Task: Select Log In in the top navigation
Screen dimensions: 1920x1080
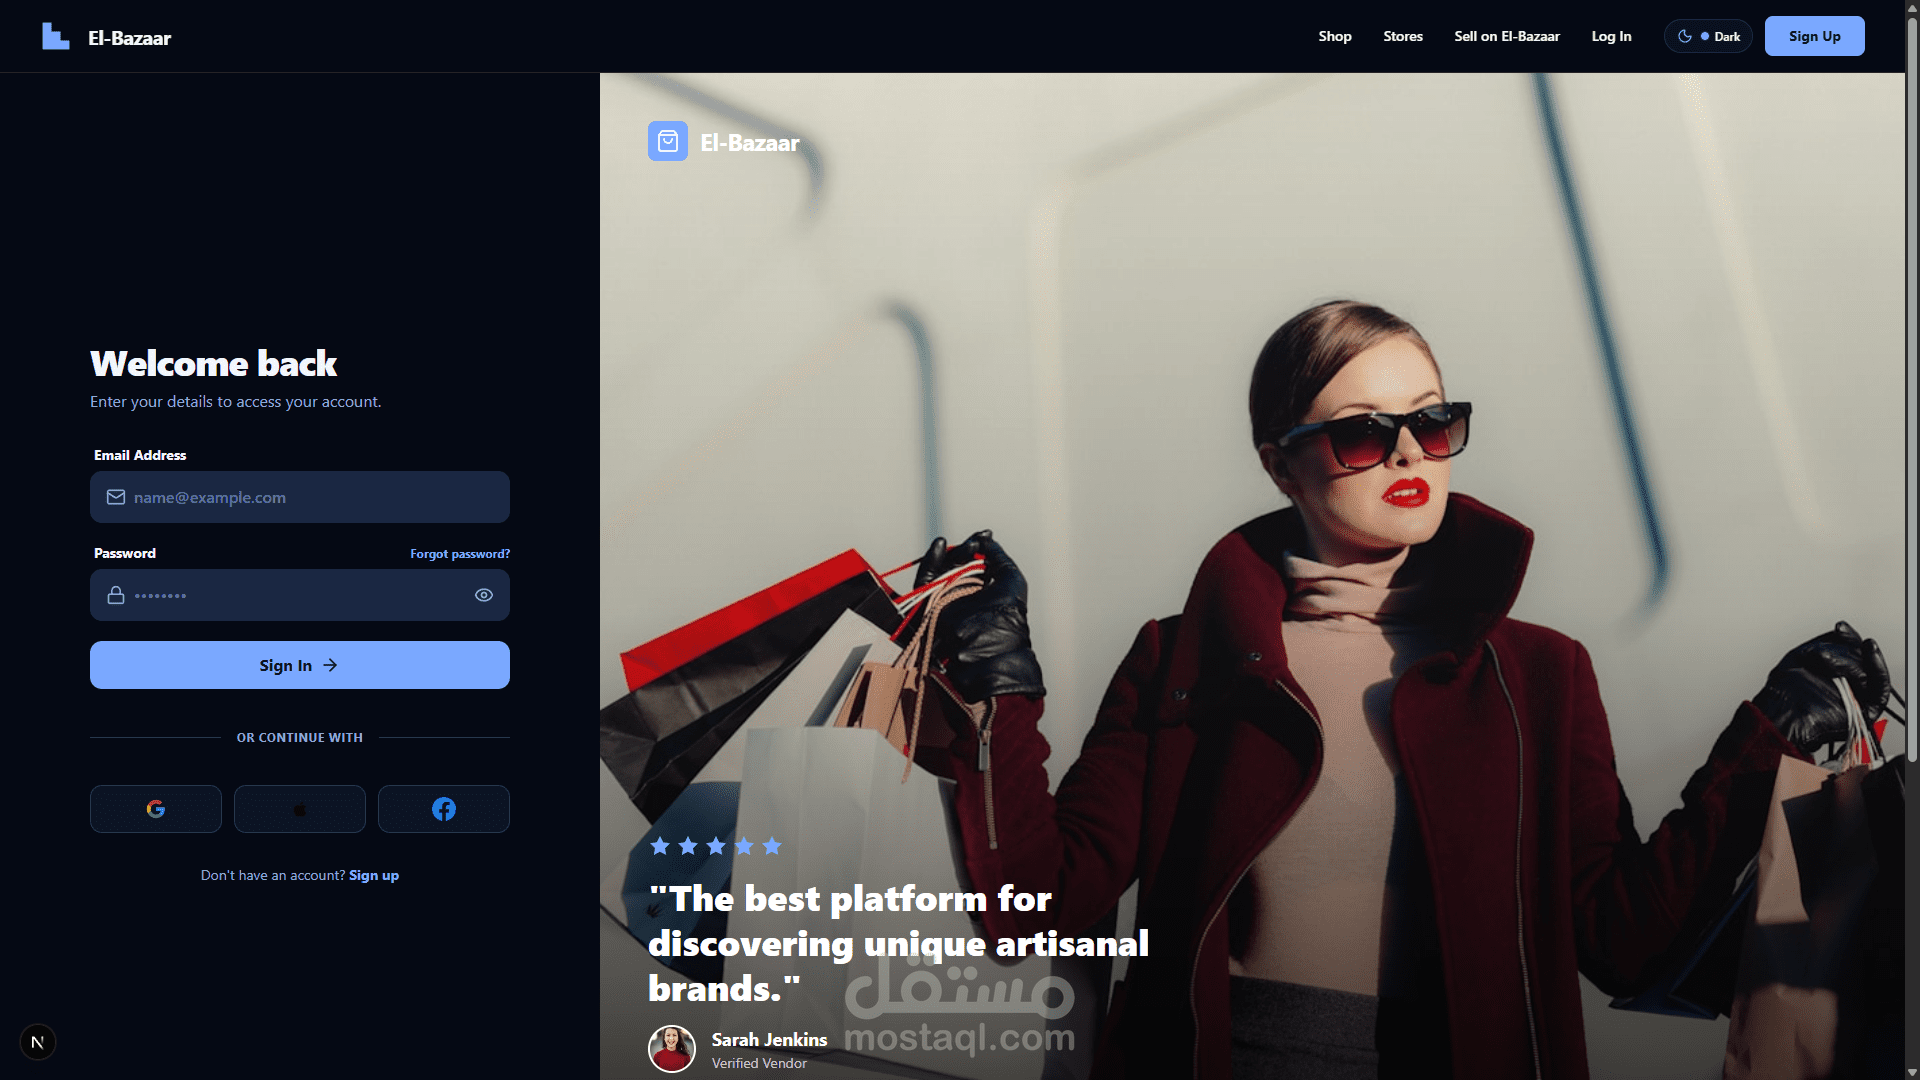Action: tap(1611, 36)
